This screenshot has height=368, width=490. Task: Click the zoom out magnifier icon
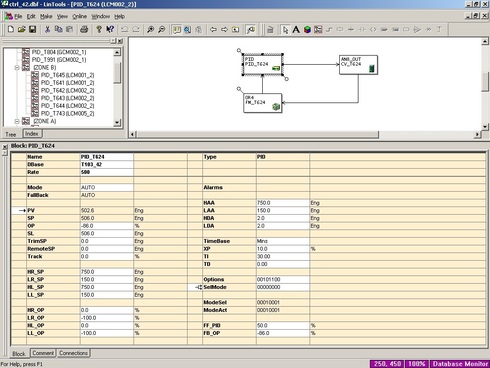point(161,29)
